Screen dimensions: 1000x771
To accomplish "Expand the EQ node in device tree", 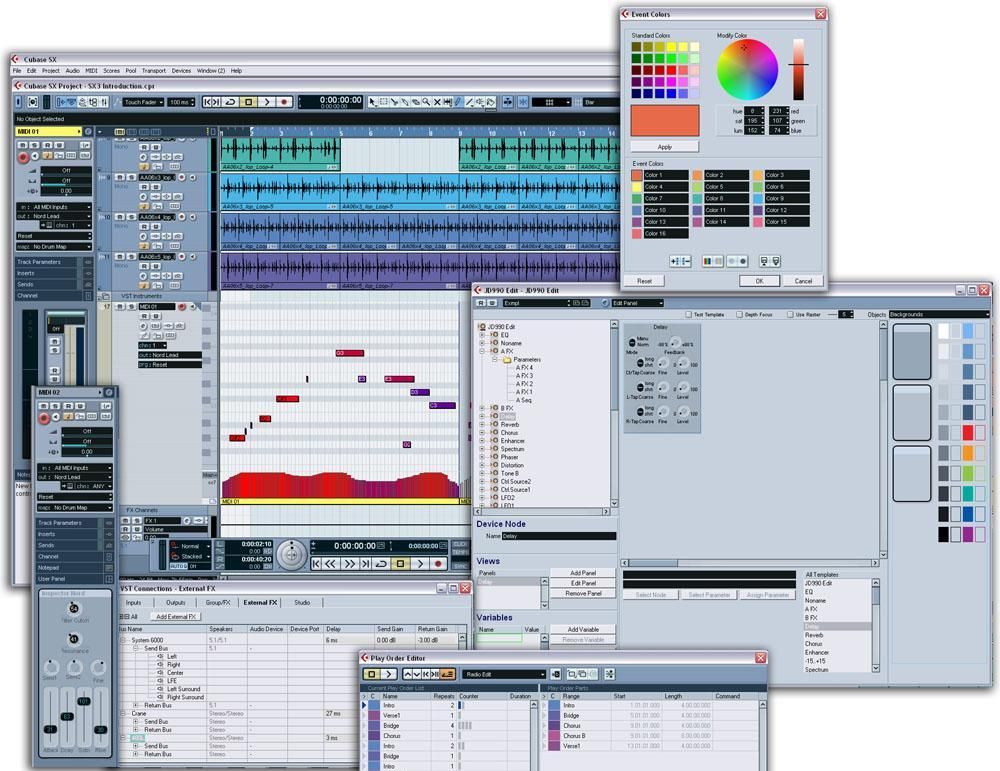I will pyautogui.click(x=482, y=335).
